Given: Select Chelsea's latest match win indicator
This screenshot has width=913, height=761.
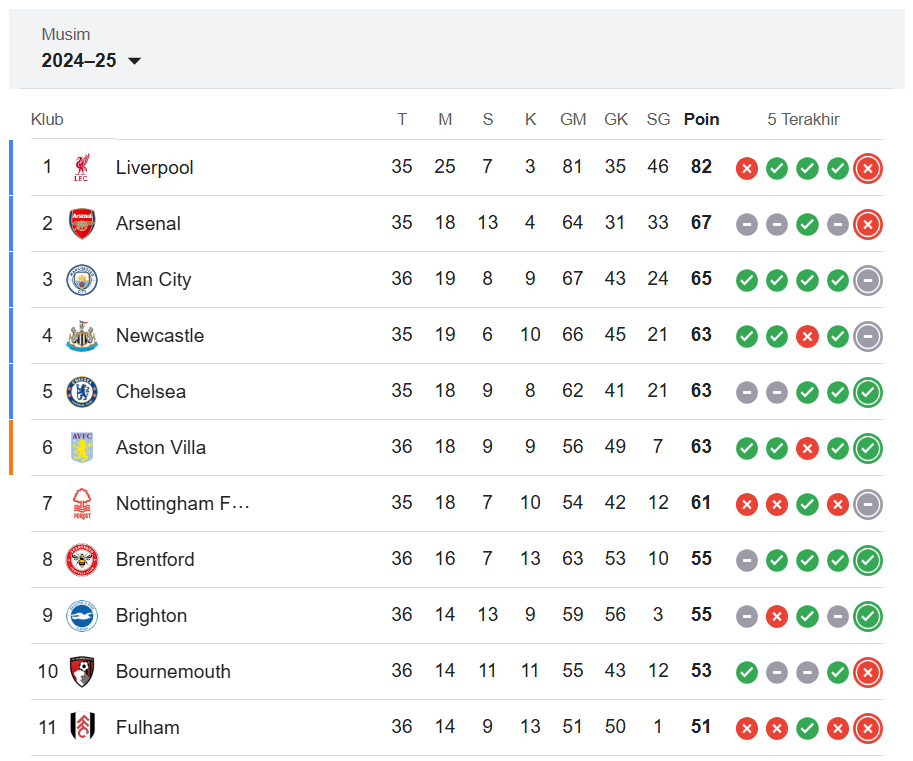Looking at the screenshot, I should pos(868,392).
